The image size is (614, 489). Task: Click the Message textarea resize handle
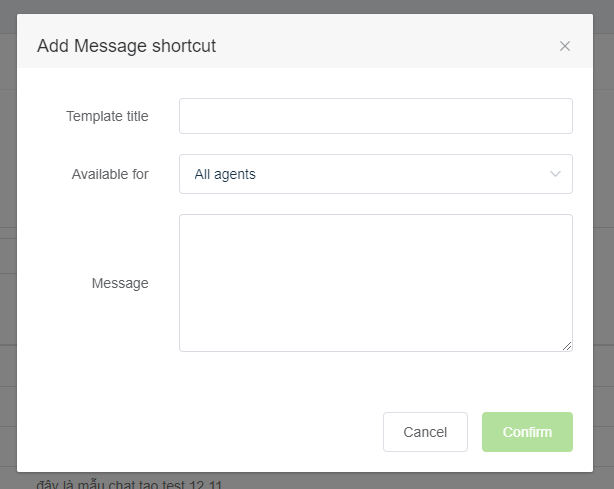pos(567,346)
